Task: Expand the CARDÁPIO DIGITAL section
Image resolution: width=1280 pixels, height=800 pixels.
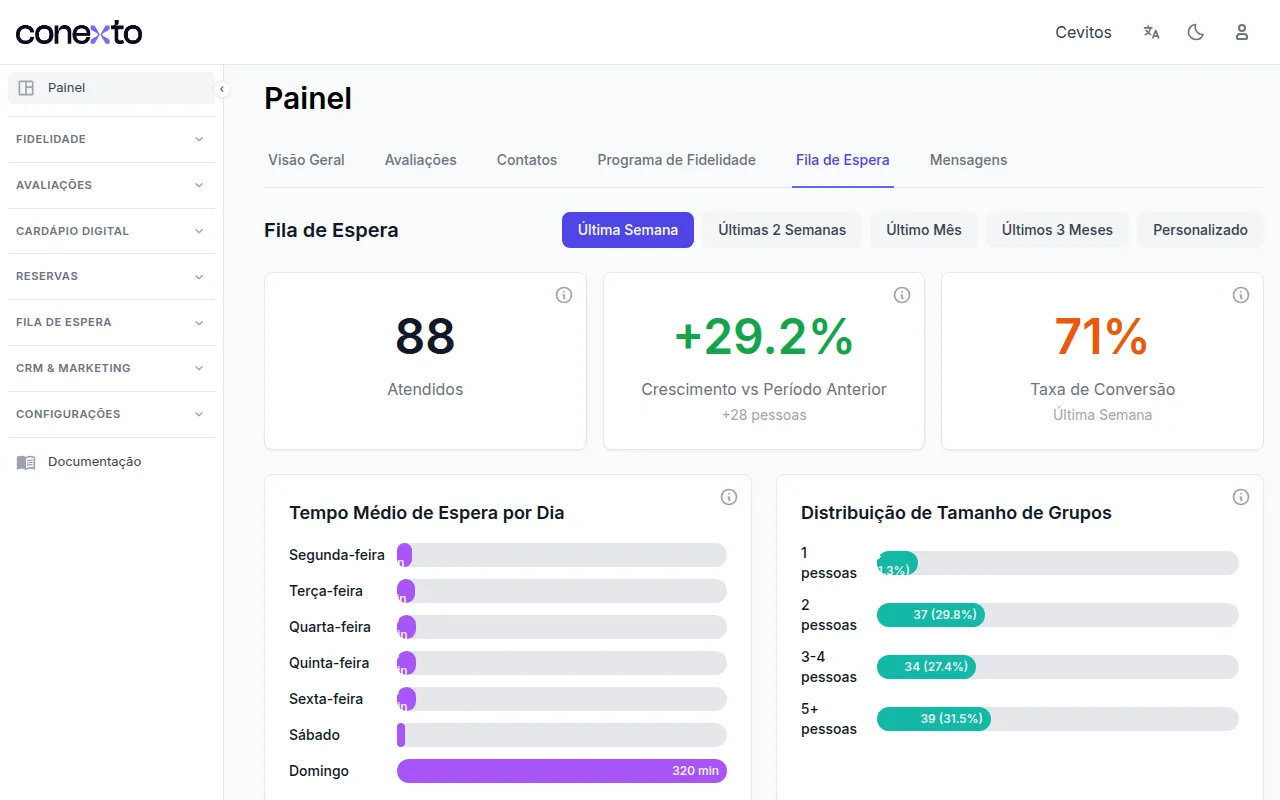Action: tap(111, 231)
